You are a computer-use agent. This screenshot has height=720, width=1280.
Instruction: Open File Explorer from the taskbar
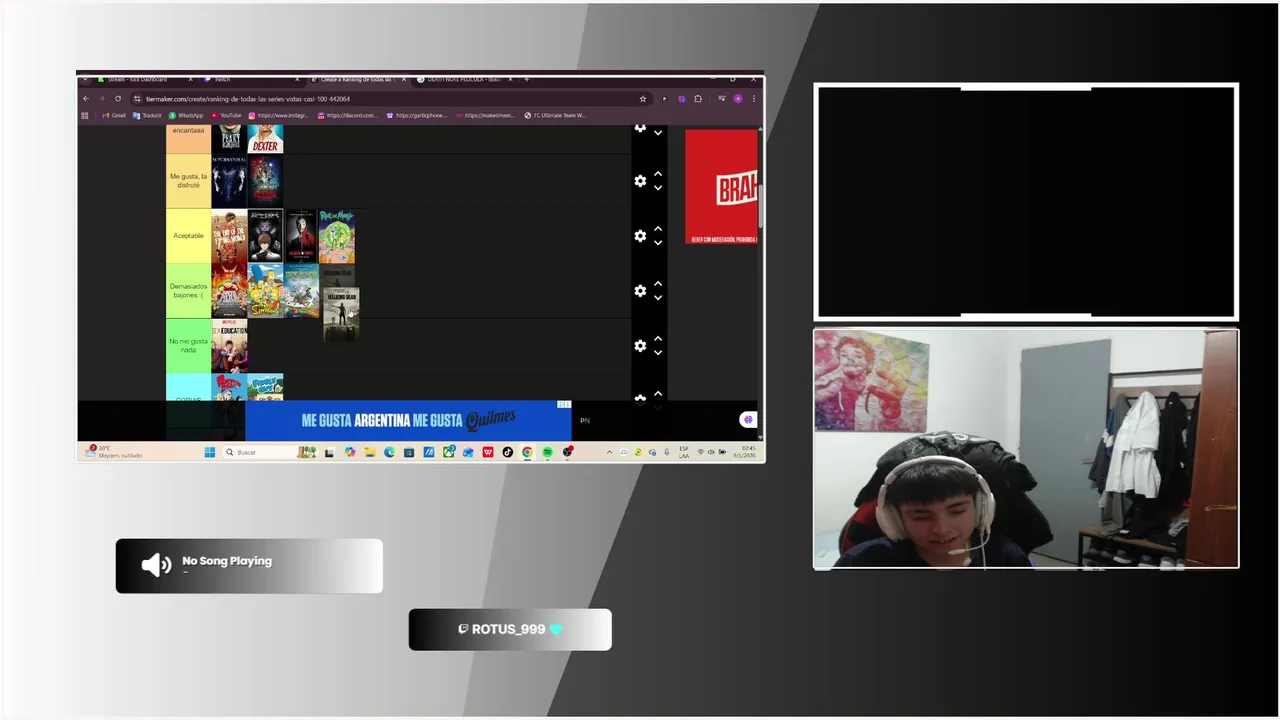point(370,452)
